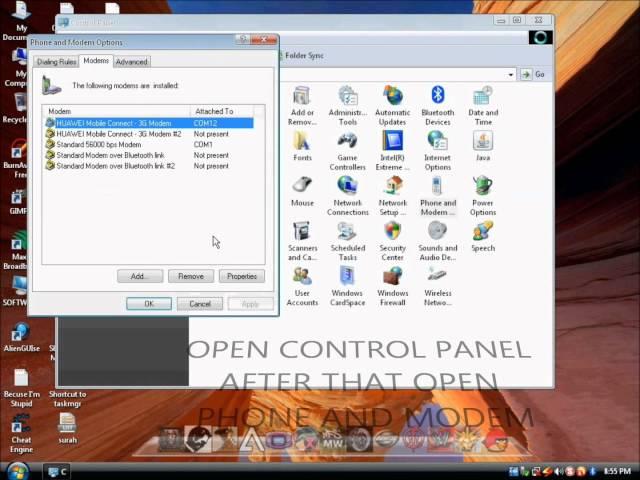The image size is (640, 480).
Task: Expand the address bar dropdown arrow
Action: (511, 75)
